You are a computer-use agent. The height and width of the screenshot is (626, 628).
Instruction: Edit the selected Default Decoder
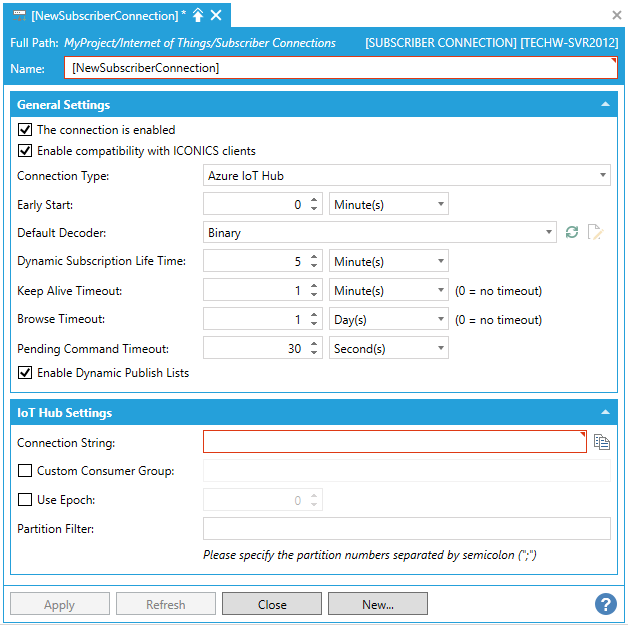click(596, 232)
